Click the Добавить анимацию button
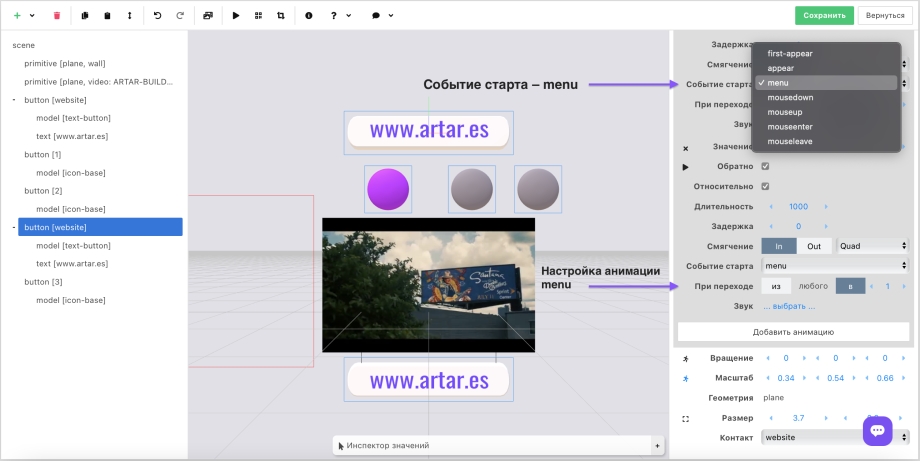Screen dimensions: 920x461 [x=793, y=331]
